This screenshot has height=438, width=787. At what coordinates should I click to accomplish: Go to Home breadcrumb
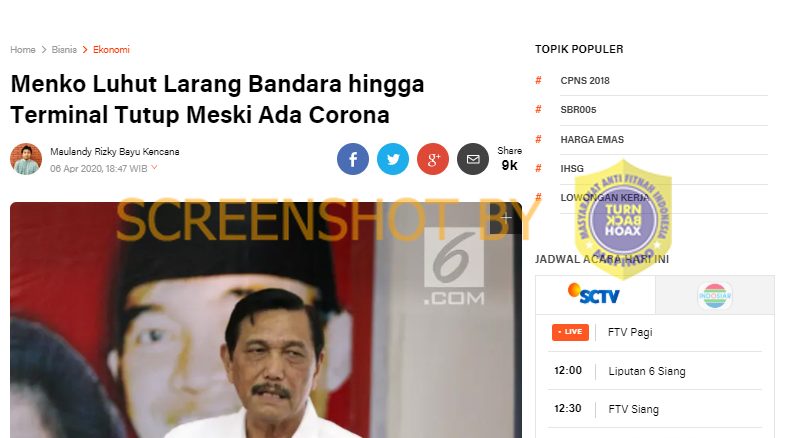[x=23, y=50]
